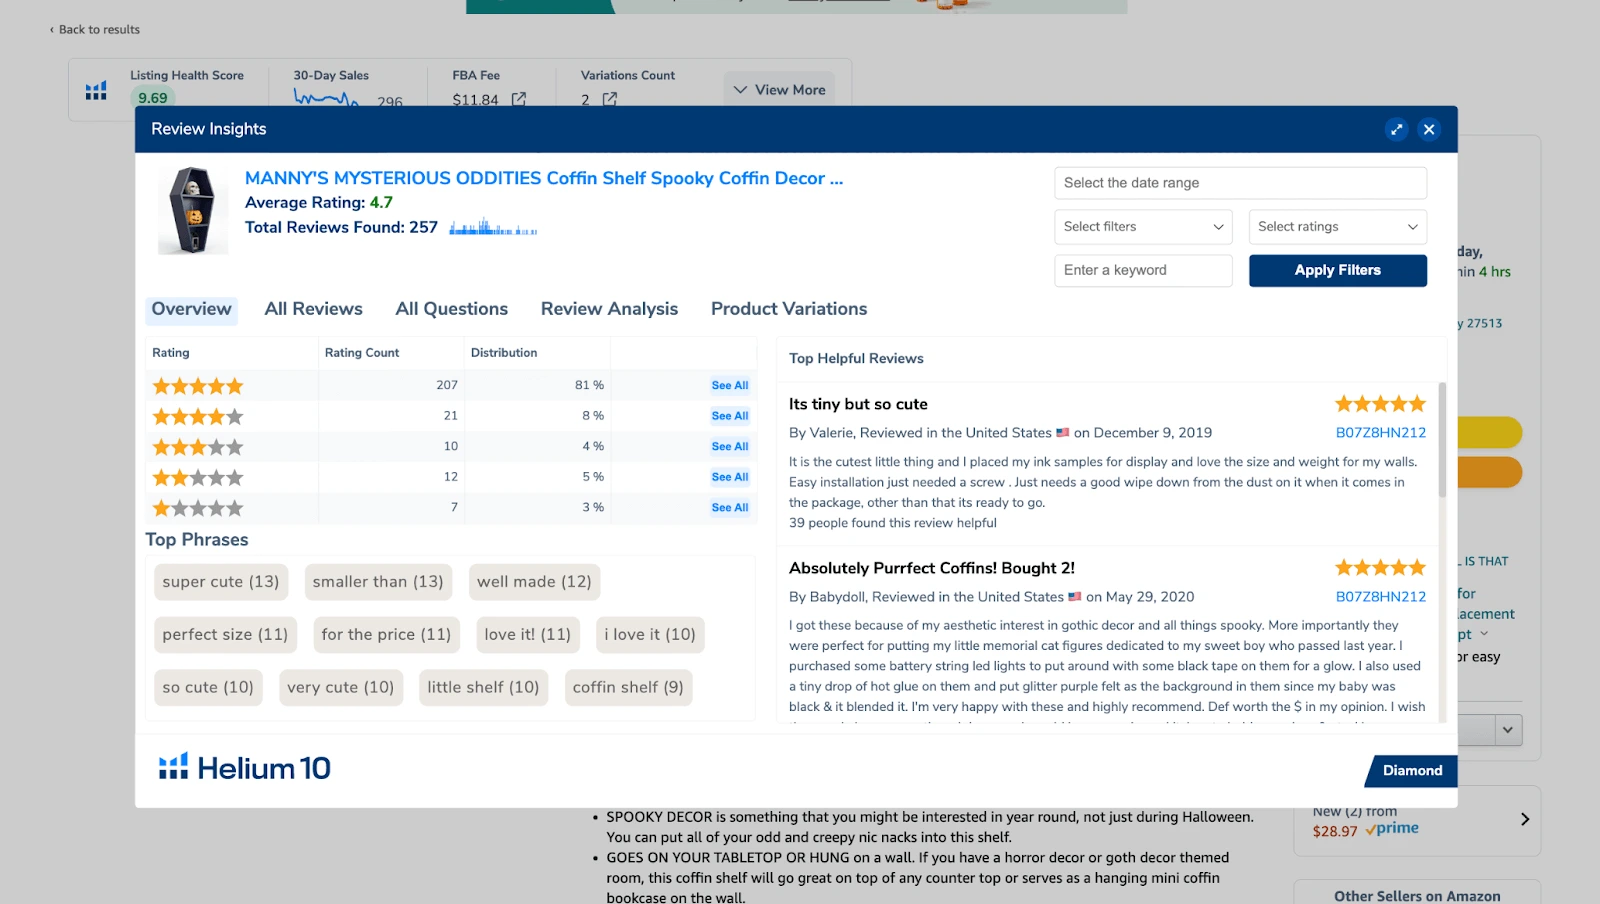Click the Select the date range field

click(x=1240, y=182)
